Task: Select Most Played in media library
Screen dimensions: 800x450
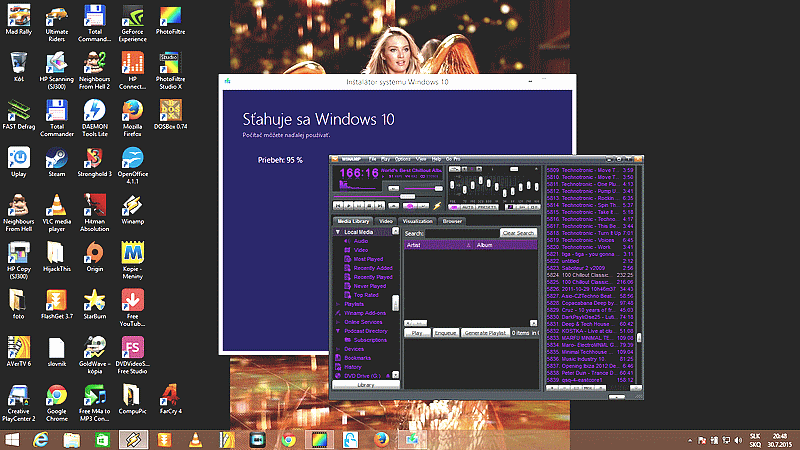Action: [x=368, y=259]
